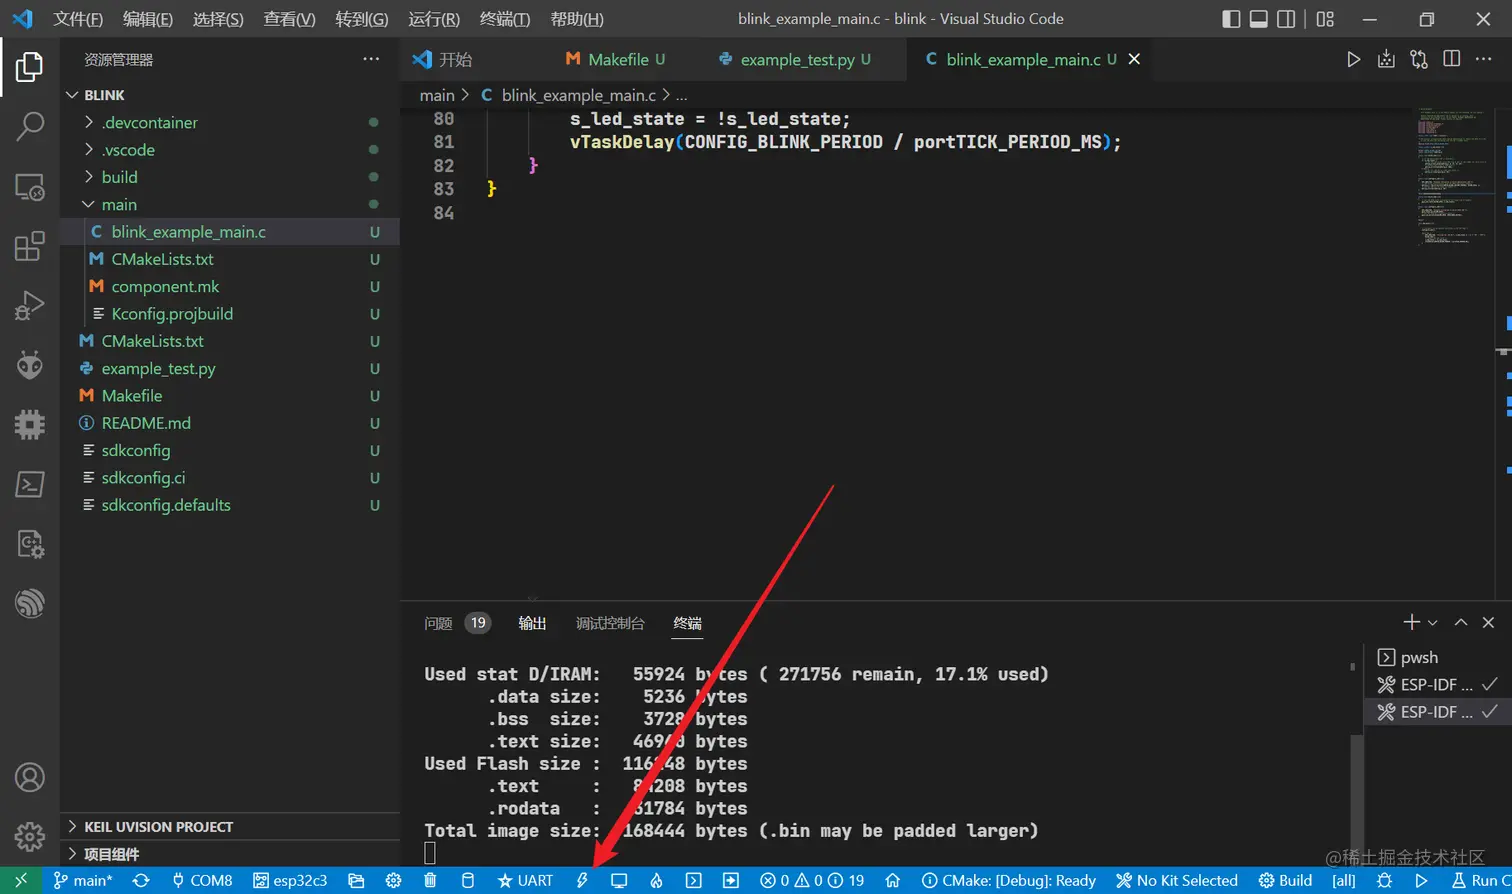
Task: Open the editor more actions menu
Action: coord(1484,60)
